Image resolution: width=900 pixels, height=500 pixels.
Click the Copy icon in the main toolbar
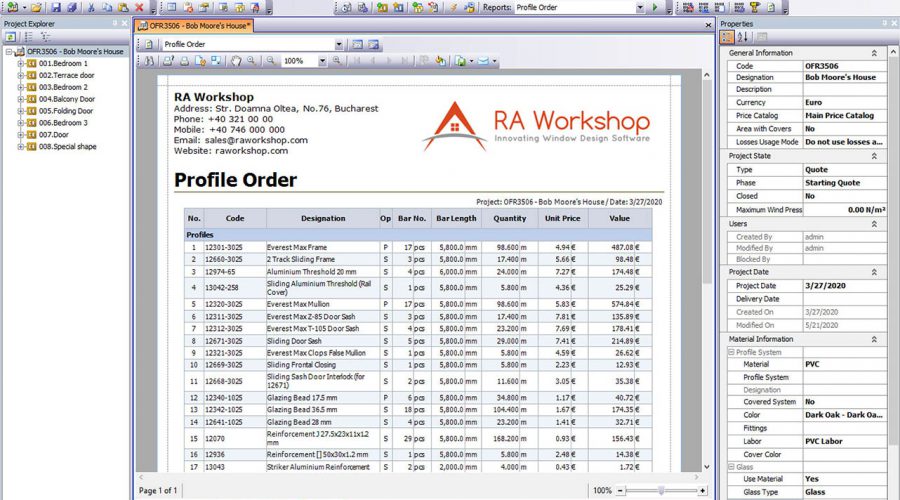(107, 7)
